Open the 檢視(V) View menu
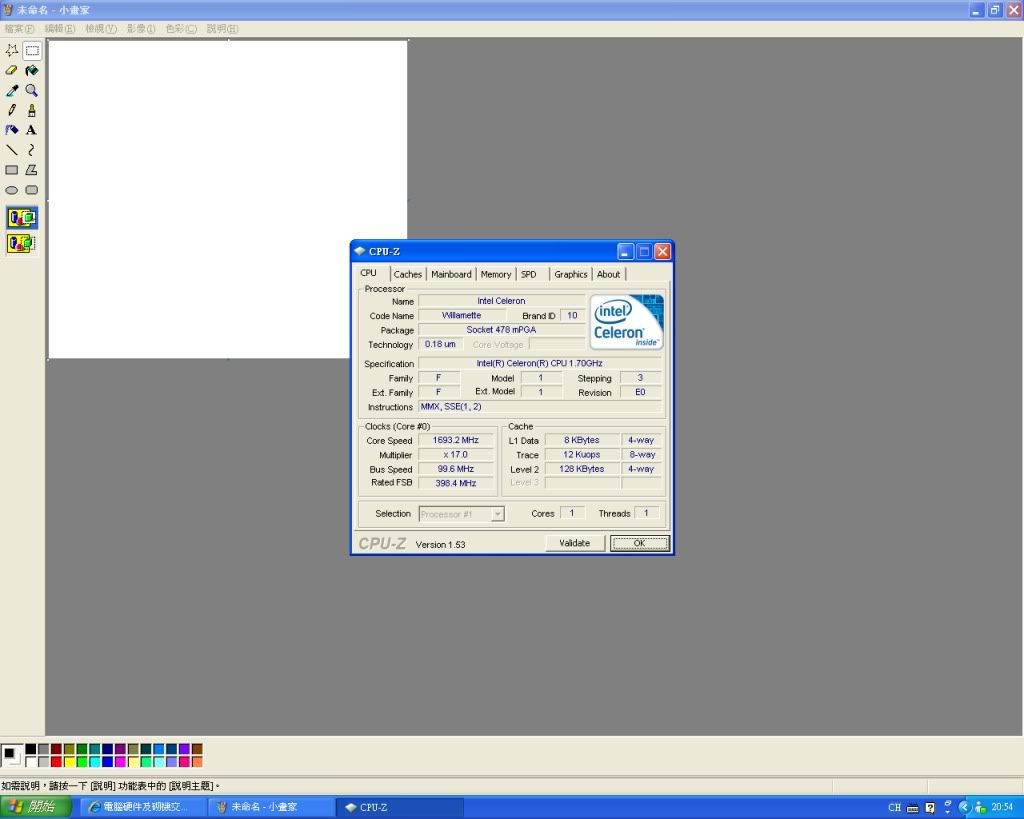Screen dimensions: 1024x819 pyautogui.click(x=101, y=29)
